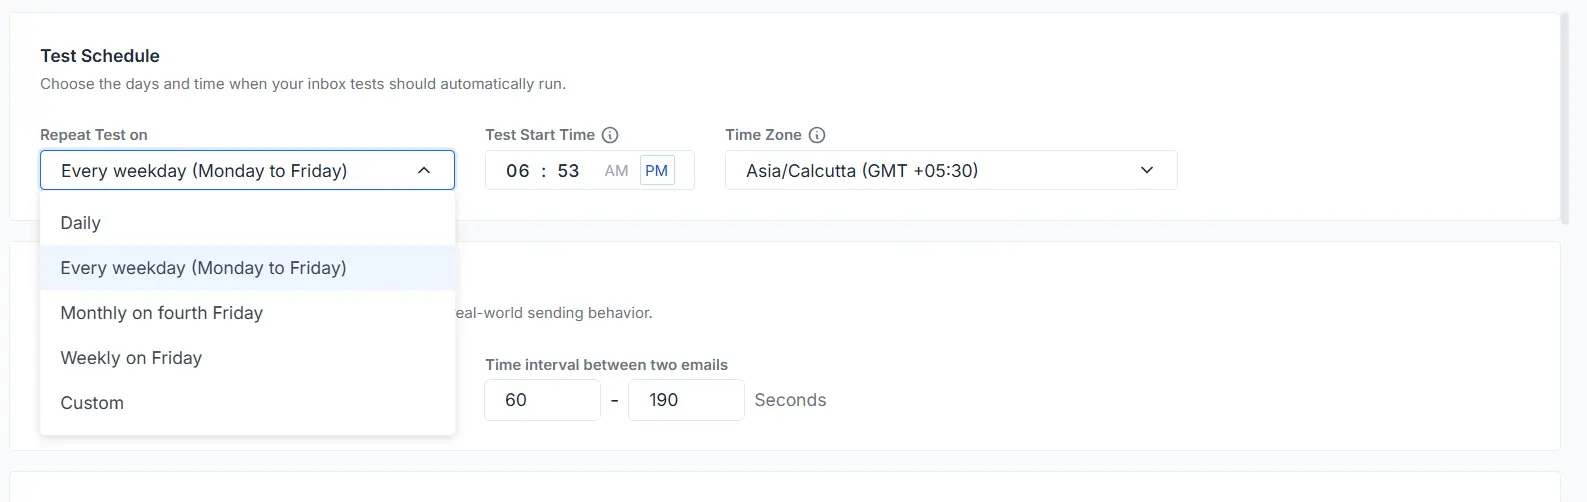Click the Time Zone info icon
1587x502 pixels.
(x=817, y=135)
